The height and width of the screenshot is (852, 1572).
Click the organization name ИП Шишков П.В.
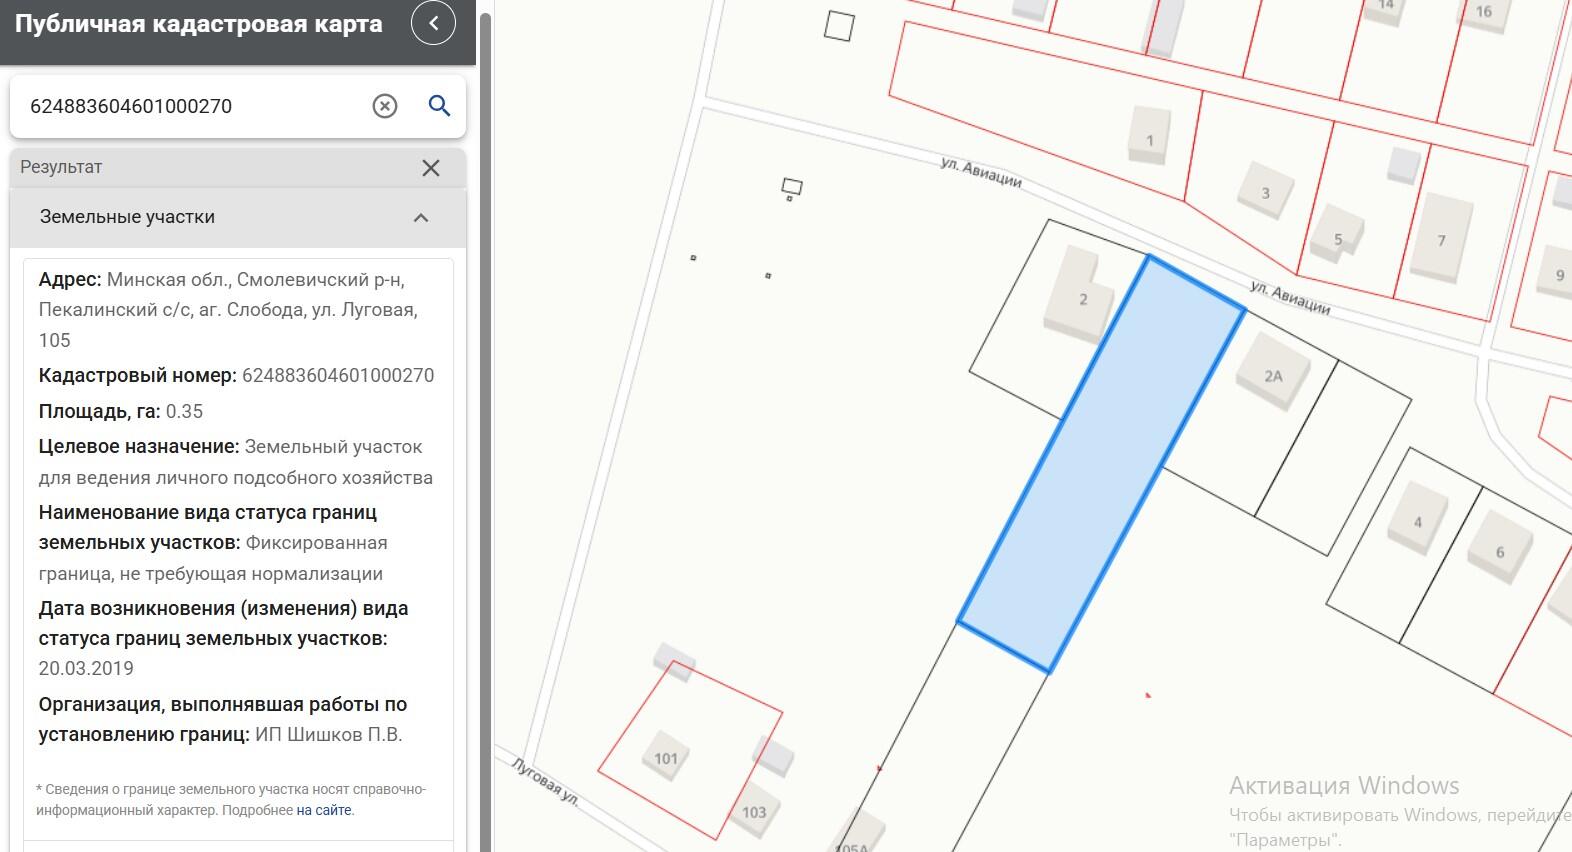point(329,735)
